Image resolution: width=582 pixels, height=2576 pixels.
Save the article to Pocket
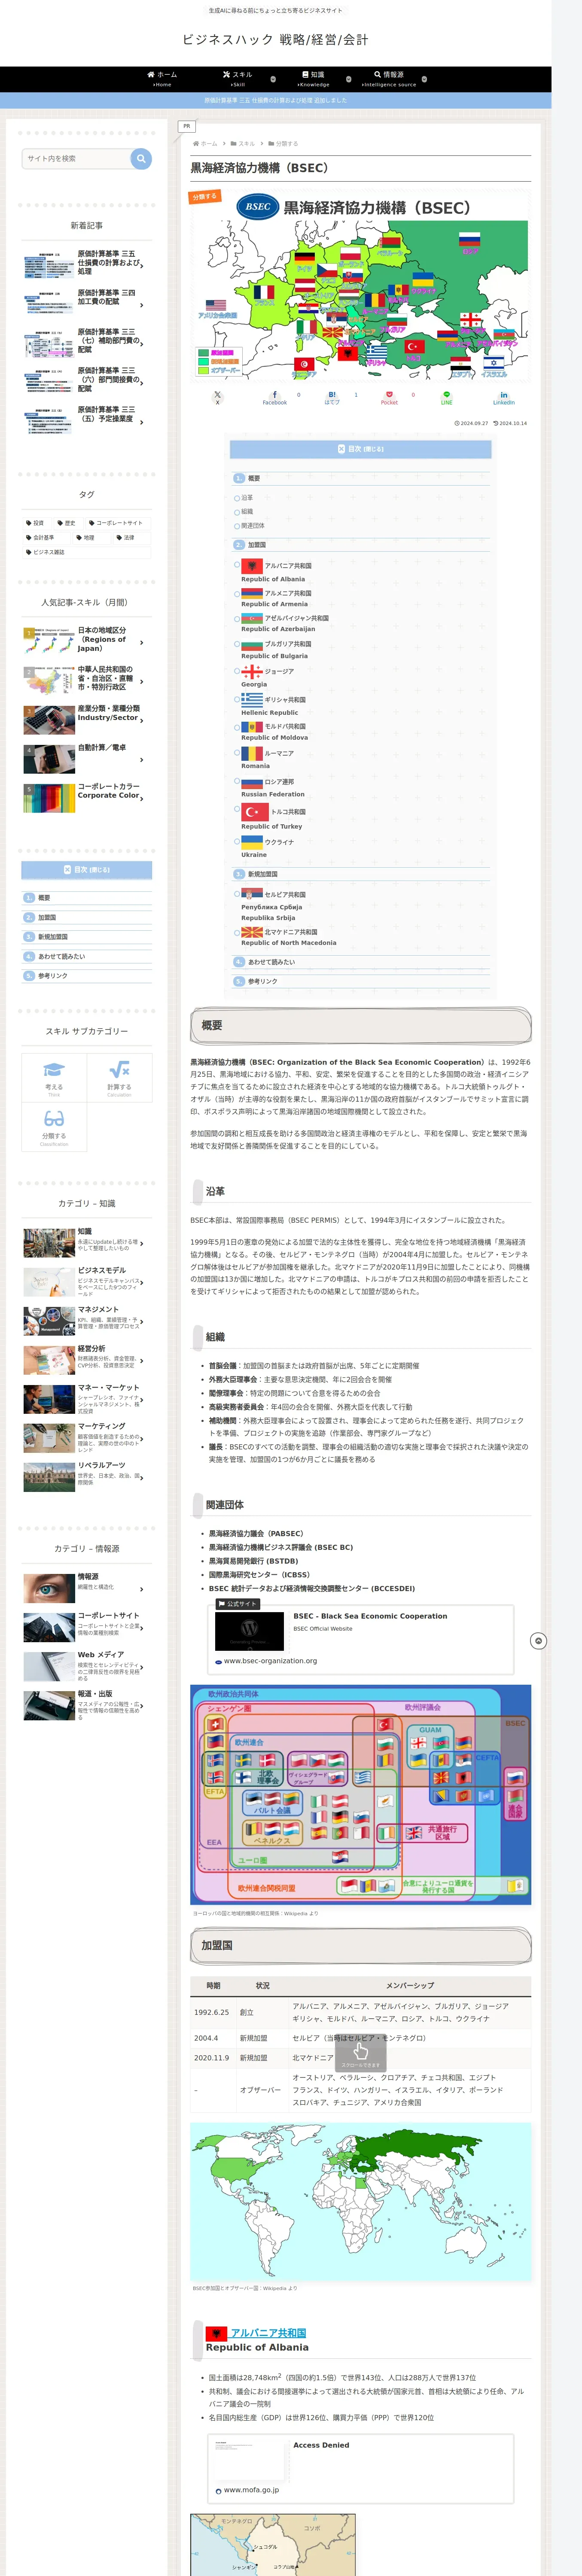coord(389,397)
